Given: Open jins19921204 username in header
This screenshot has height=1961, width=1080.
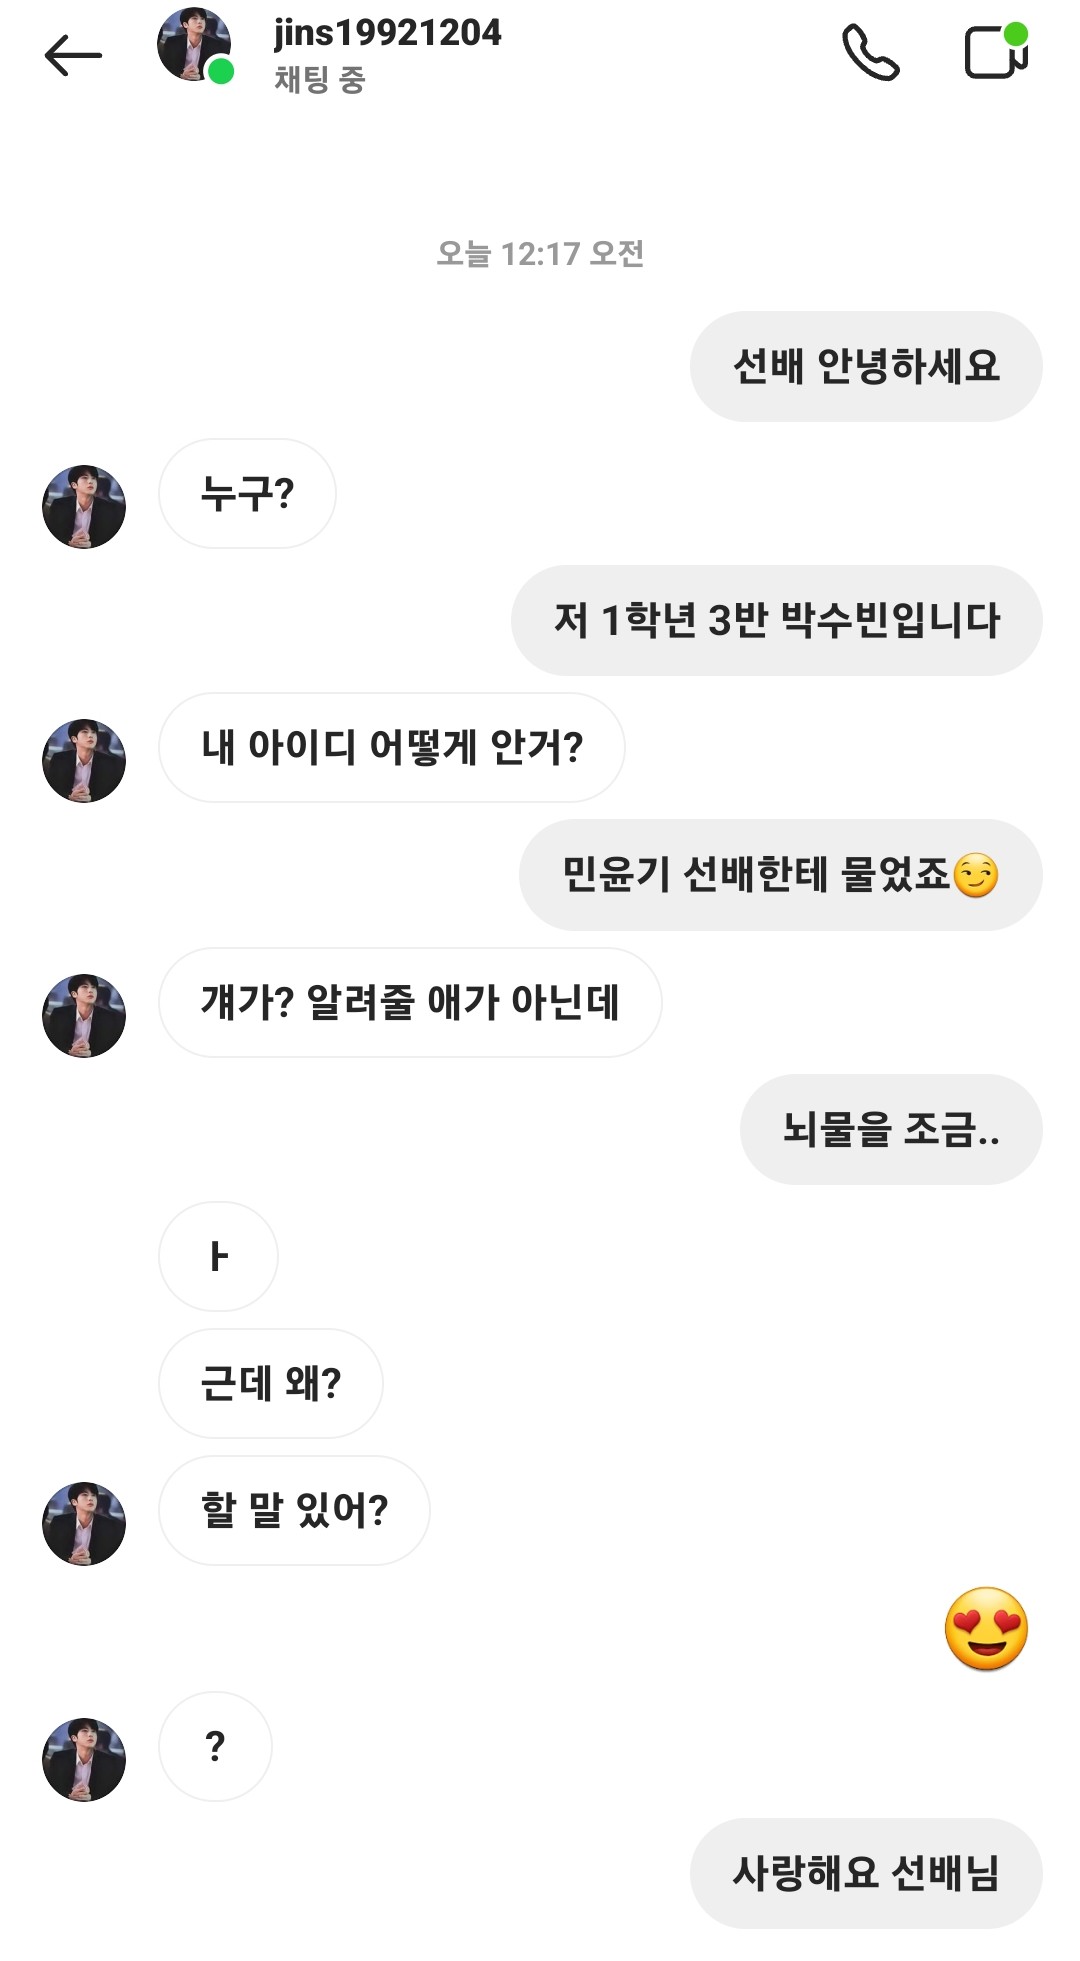Looking at the screenshot, I should pos(387,33).
